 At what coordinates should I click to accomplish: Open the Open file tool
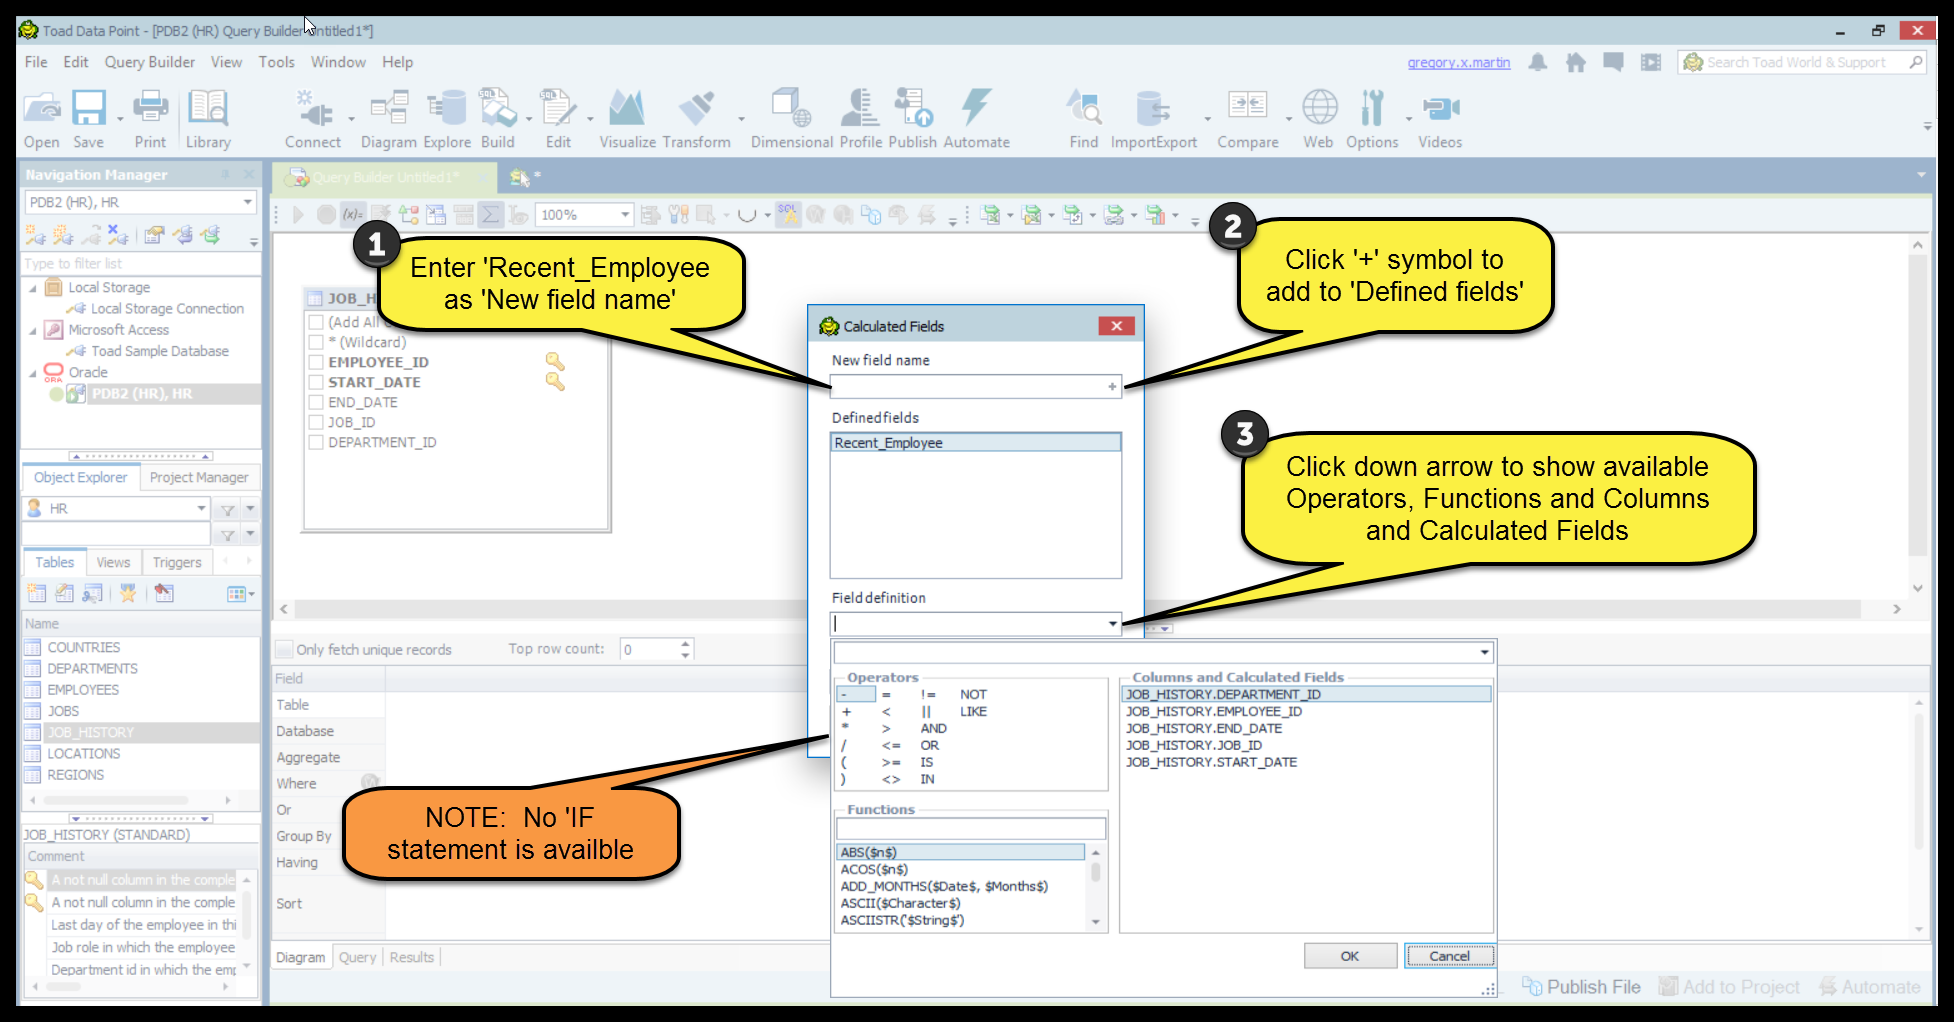click(x=42, y=118)
